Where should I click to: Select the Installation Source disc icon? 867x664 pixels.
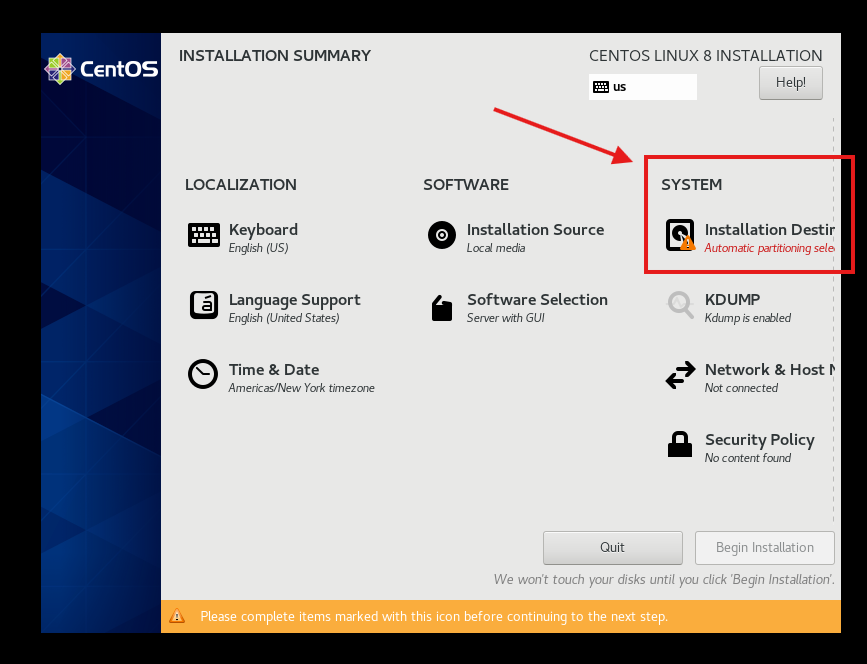coord(442,235)
